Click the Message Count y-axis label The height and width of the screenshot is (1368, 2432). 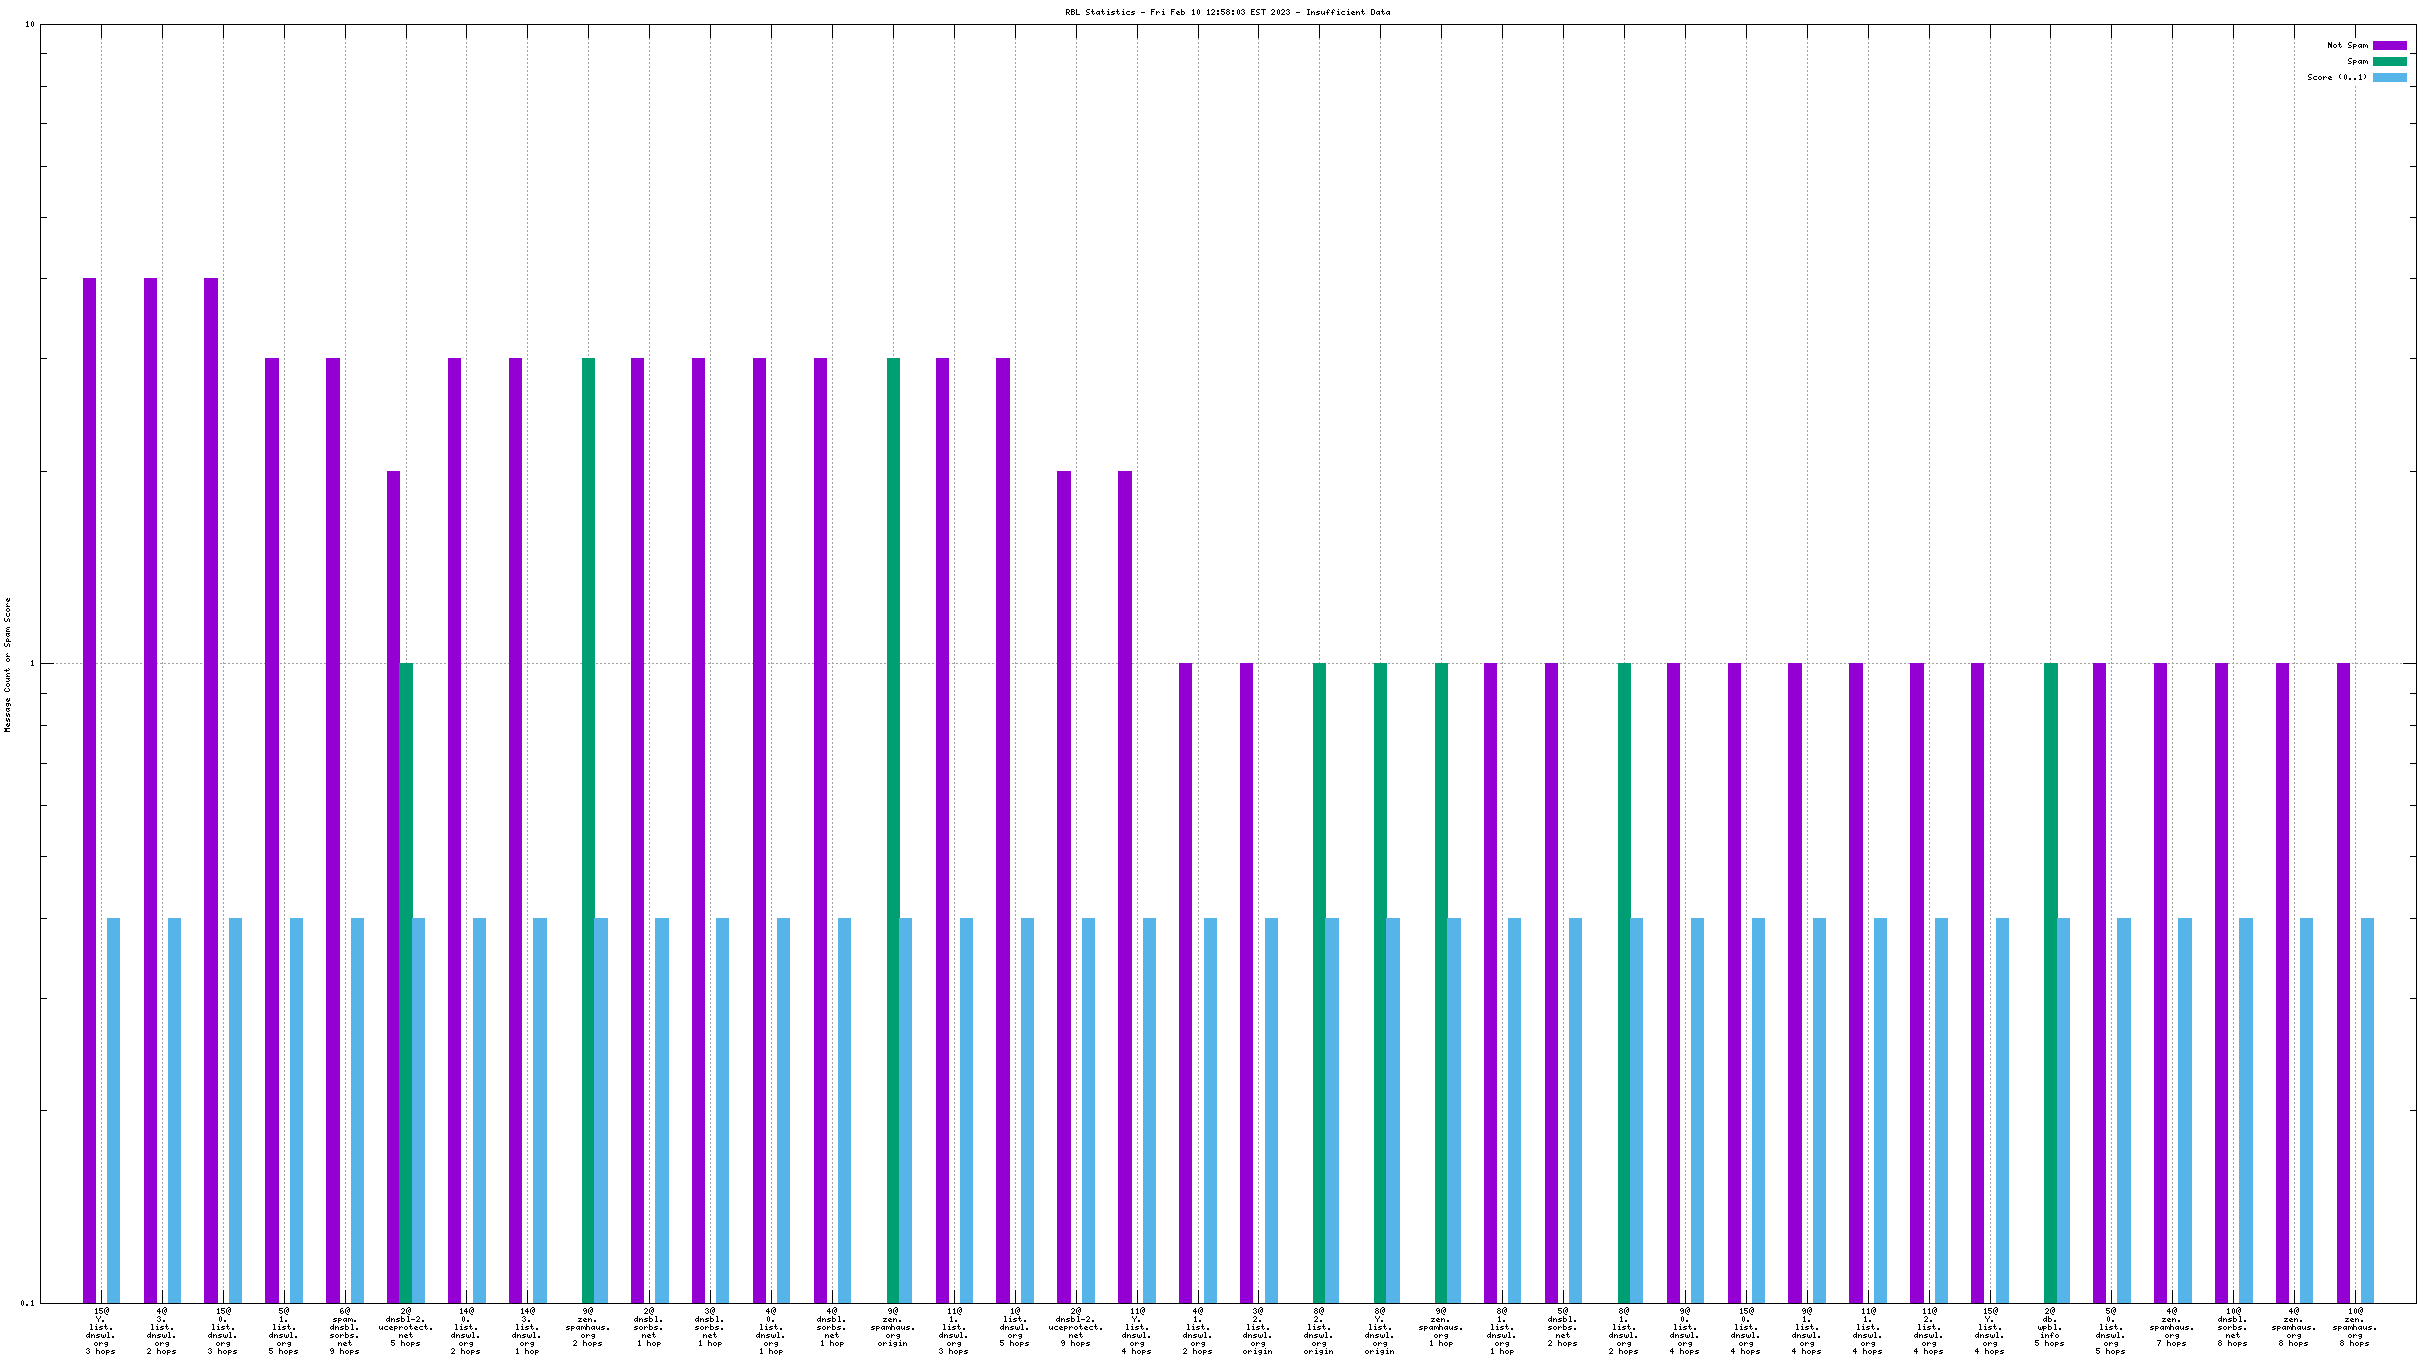click(x=8, y=665)
